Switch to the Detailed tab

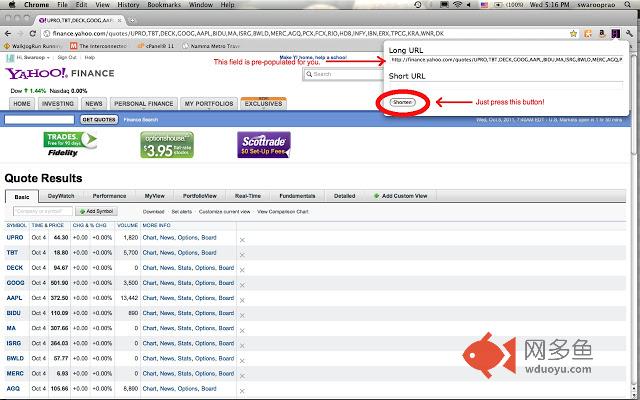tap(344, 196)
